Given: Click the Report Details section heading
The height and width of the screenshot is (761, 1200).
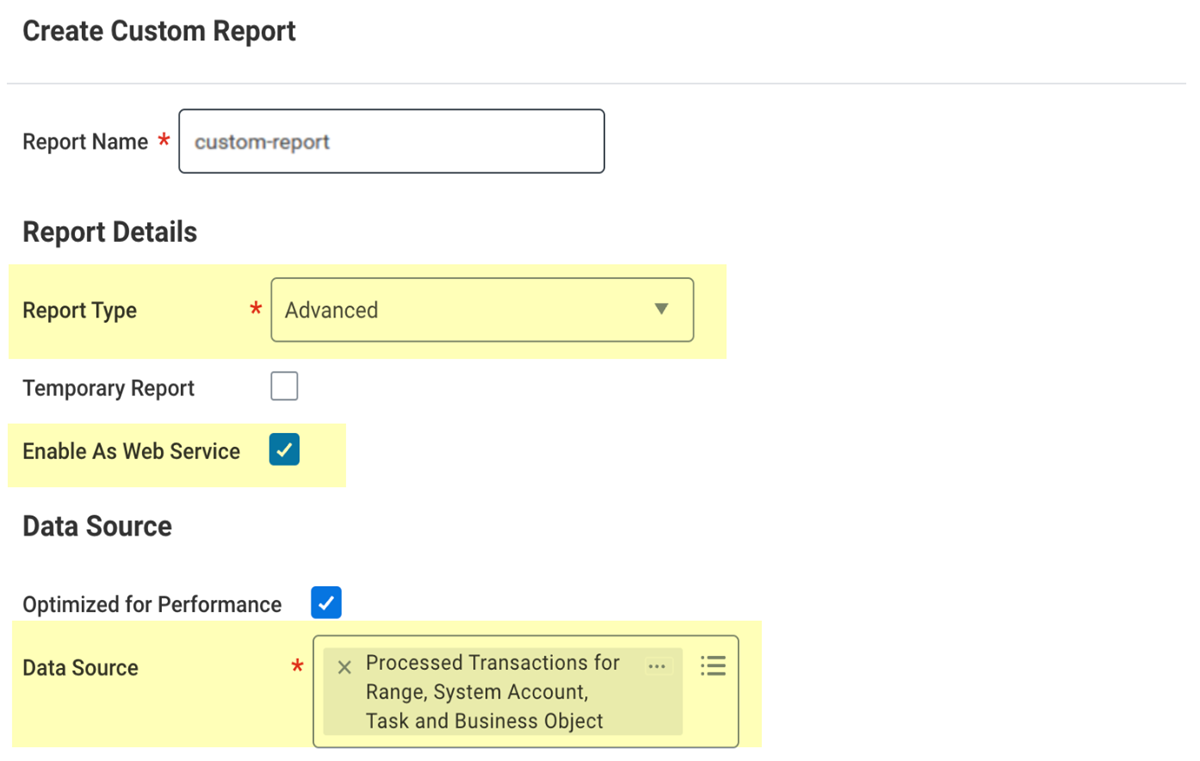Looking at the screenshot, I should tap(110, 232).
